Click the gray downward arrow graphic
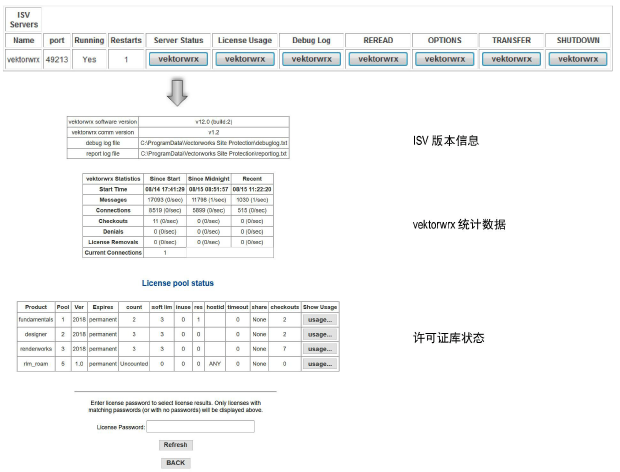This screenshot has height=472, width=620. tap(178, 94)
